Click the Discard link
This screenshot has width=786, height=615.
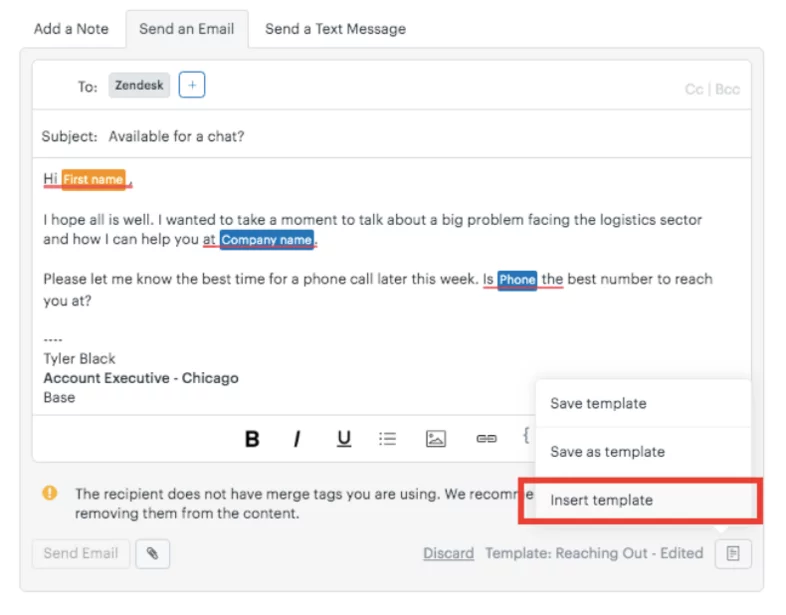point(448,553)
